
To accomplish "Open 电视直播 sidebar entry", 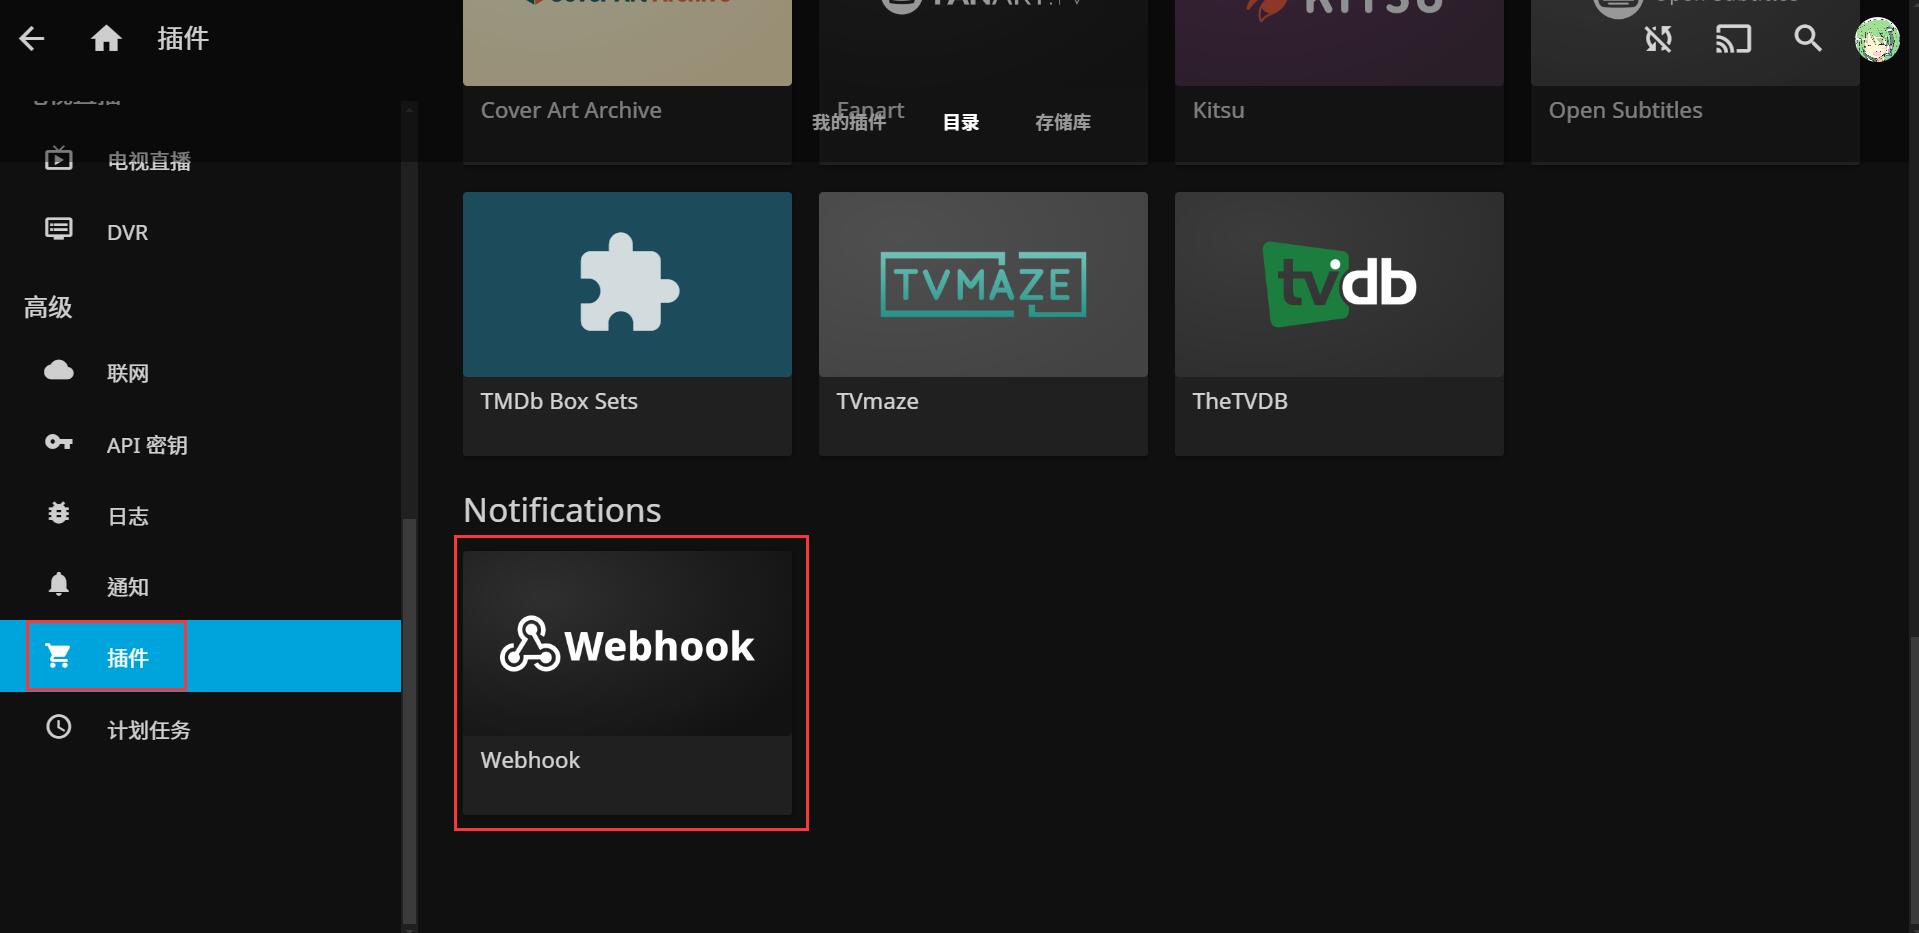I will 148,161.
